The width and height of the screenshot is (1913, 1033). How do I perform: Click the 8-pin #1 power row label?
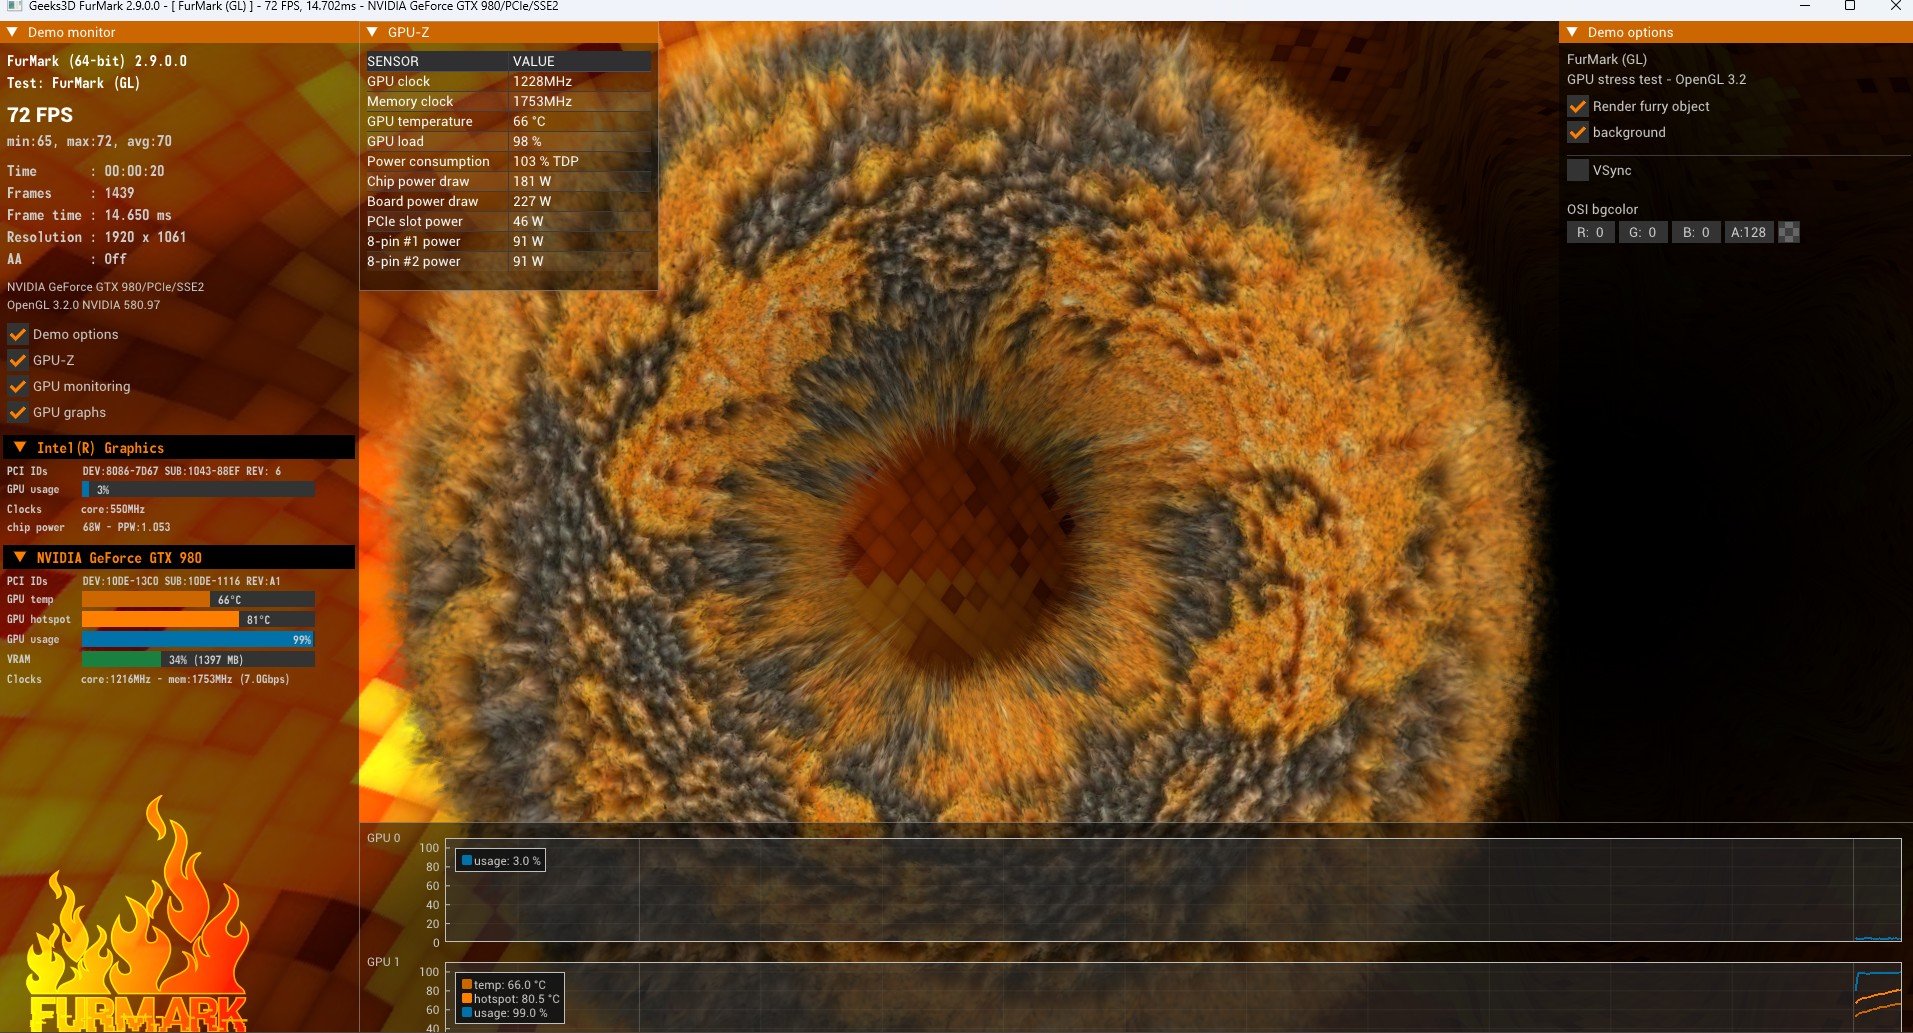pyautogui.click(x=414, y=241)
